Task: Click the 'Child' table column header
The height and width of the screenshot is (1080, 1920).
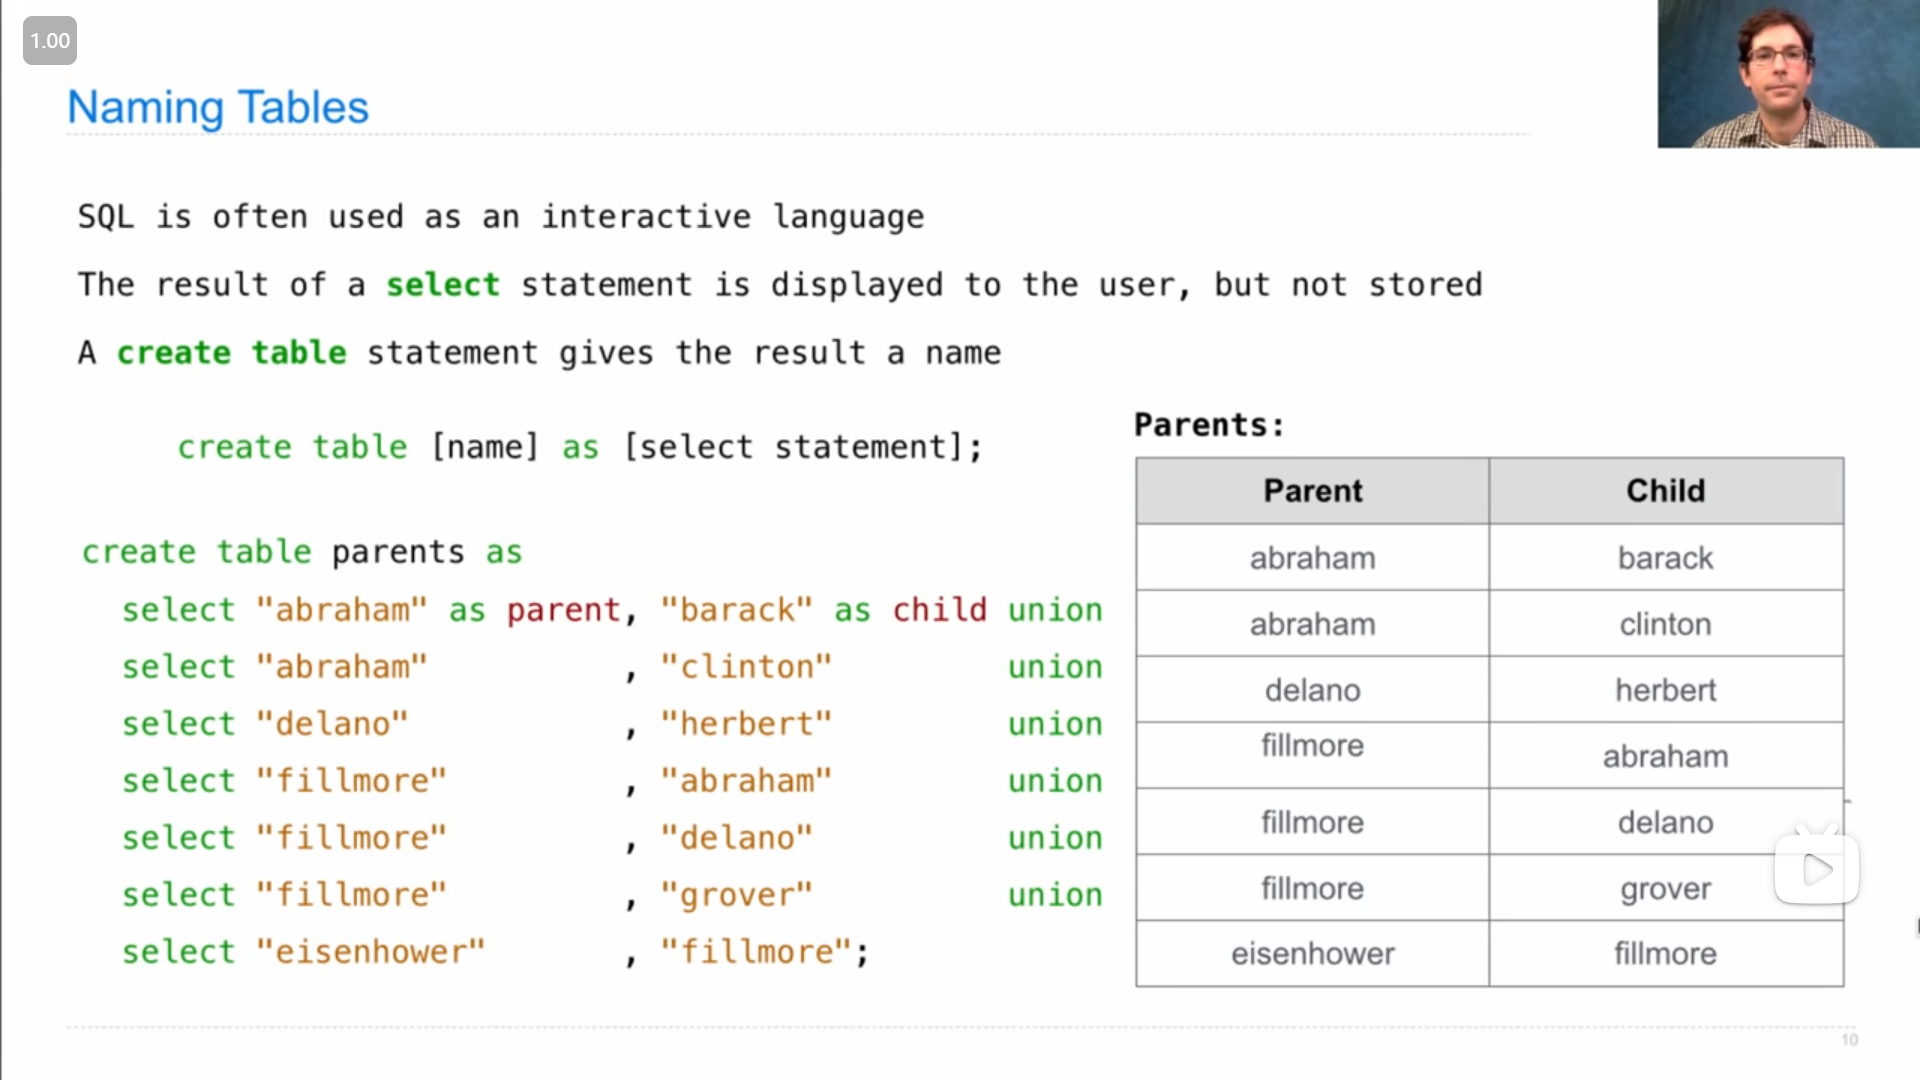Action: tap(1665, 491)
